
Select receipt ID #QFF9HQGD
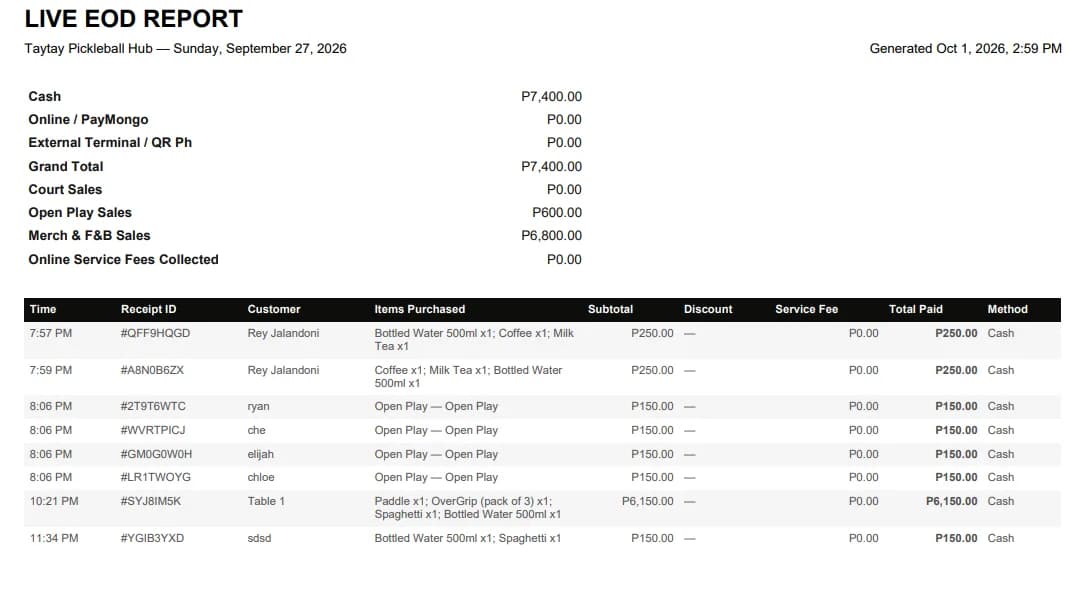tap(155, 333)
